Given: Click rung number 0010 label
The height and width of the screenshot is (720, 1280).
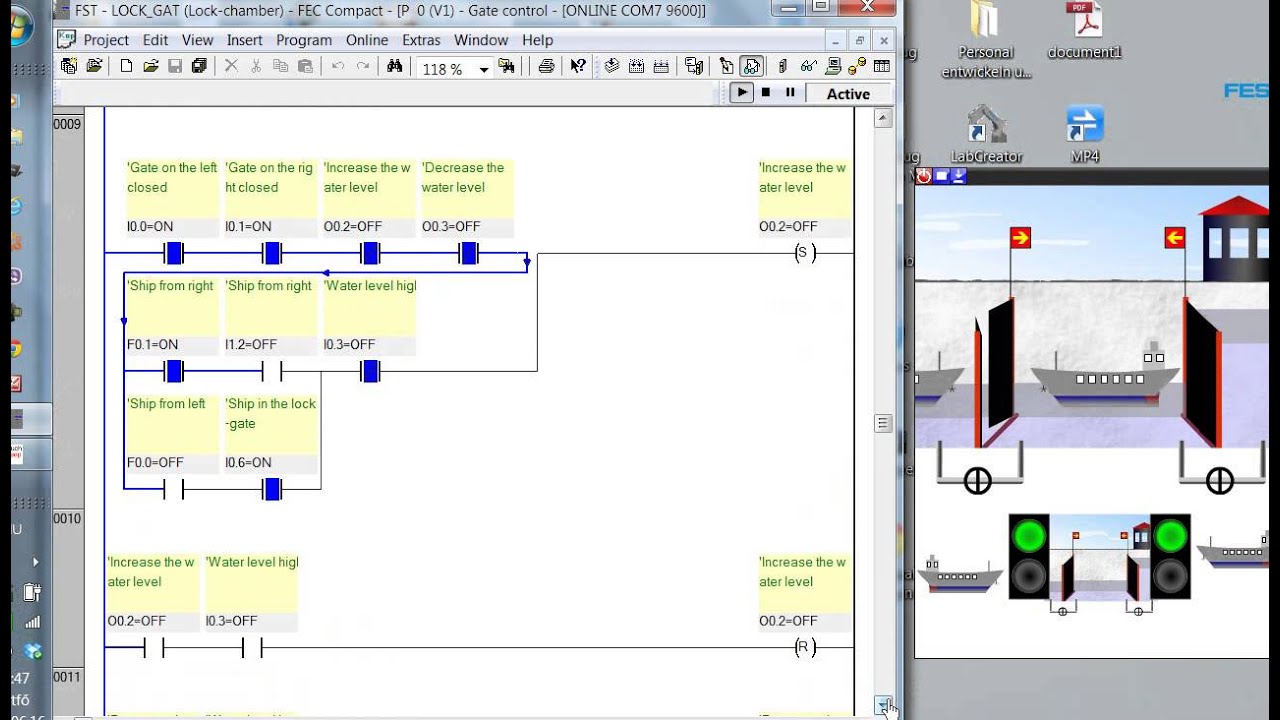Looking at the screenshot, I should pos(67,518).
